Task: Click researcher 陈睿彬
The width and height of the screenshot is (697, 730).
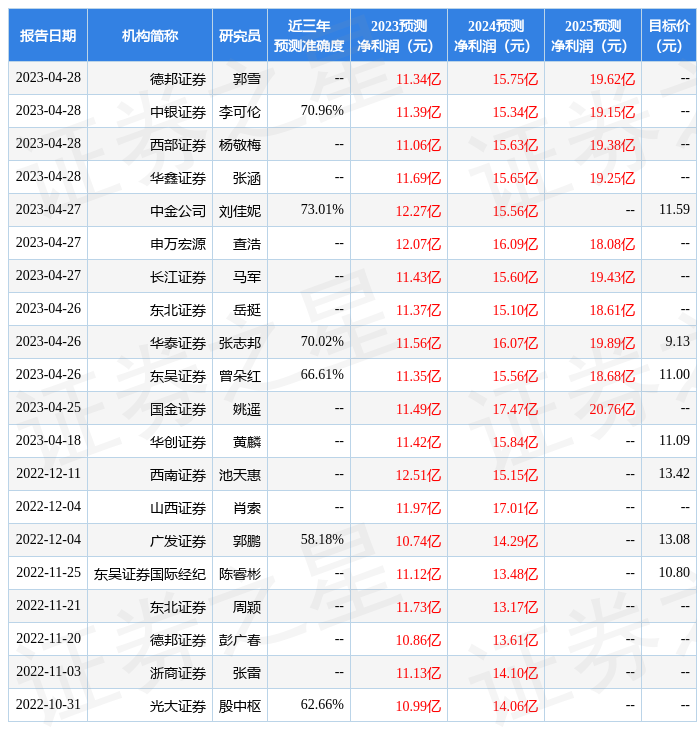Action: 240,574
